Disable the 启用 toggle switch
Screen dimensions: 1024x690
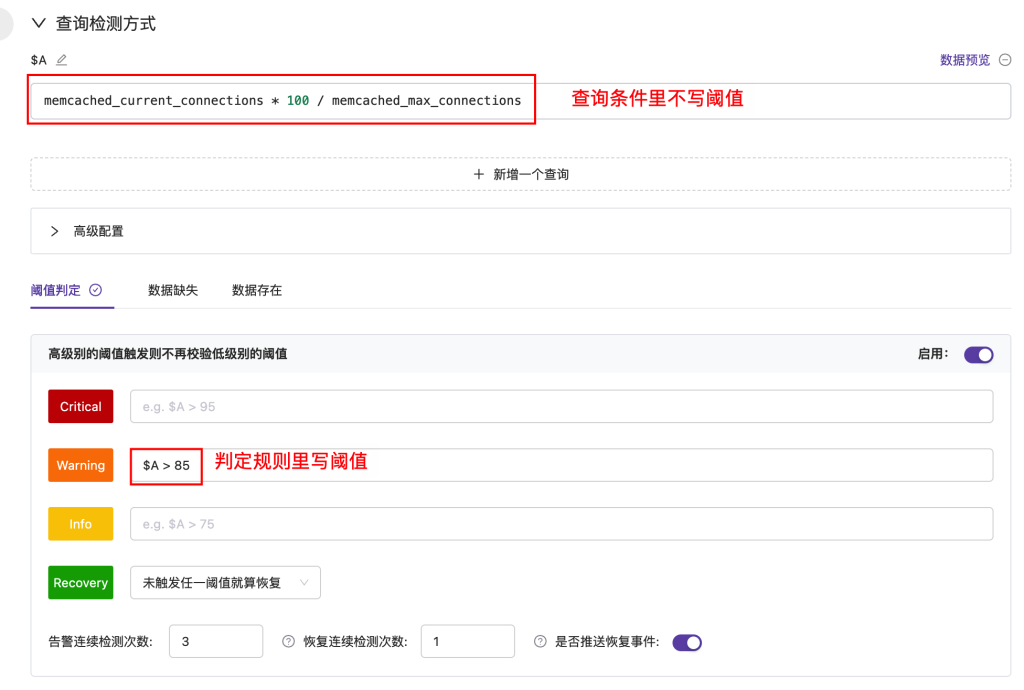(979, 355)
